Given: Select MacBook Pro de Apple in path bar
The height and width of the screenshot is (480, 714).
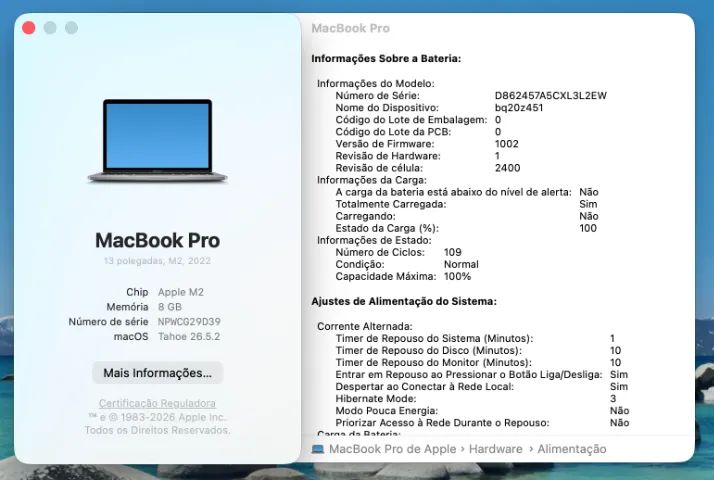Looking at the screenshot, I should click(393, 449).
